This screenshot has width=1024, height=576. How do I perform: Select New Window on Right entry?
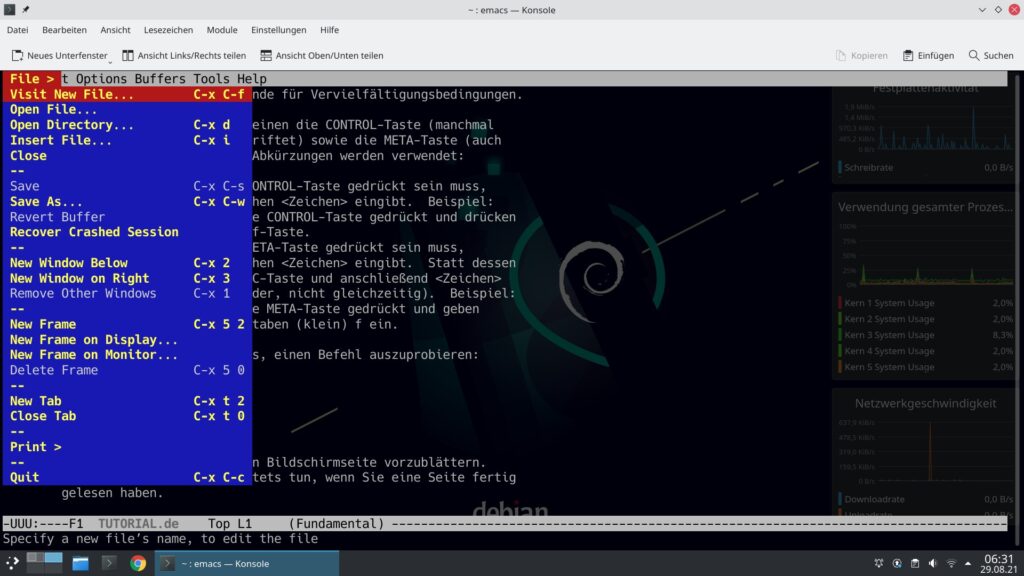[x=127, y=278]
